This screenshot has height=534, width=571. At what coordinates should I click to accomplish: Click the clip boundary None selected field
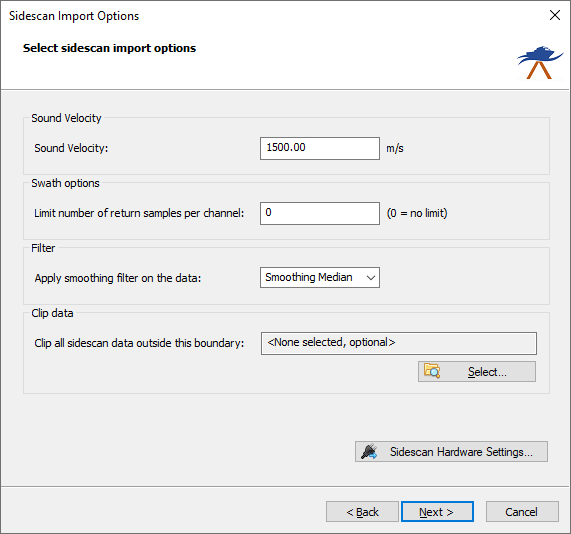click(399, 343)
